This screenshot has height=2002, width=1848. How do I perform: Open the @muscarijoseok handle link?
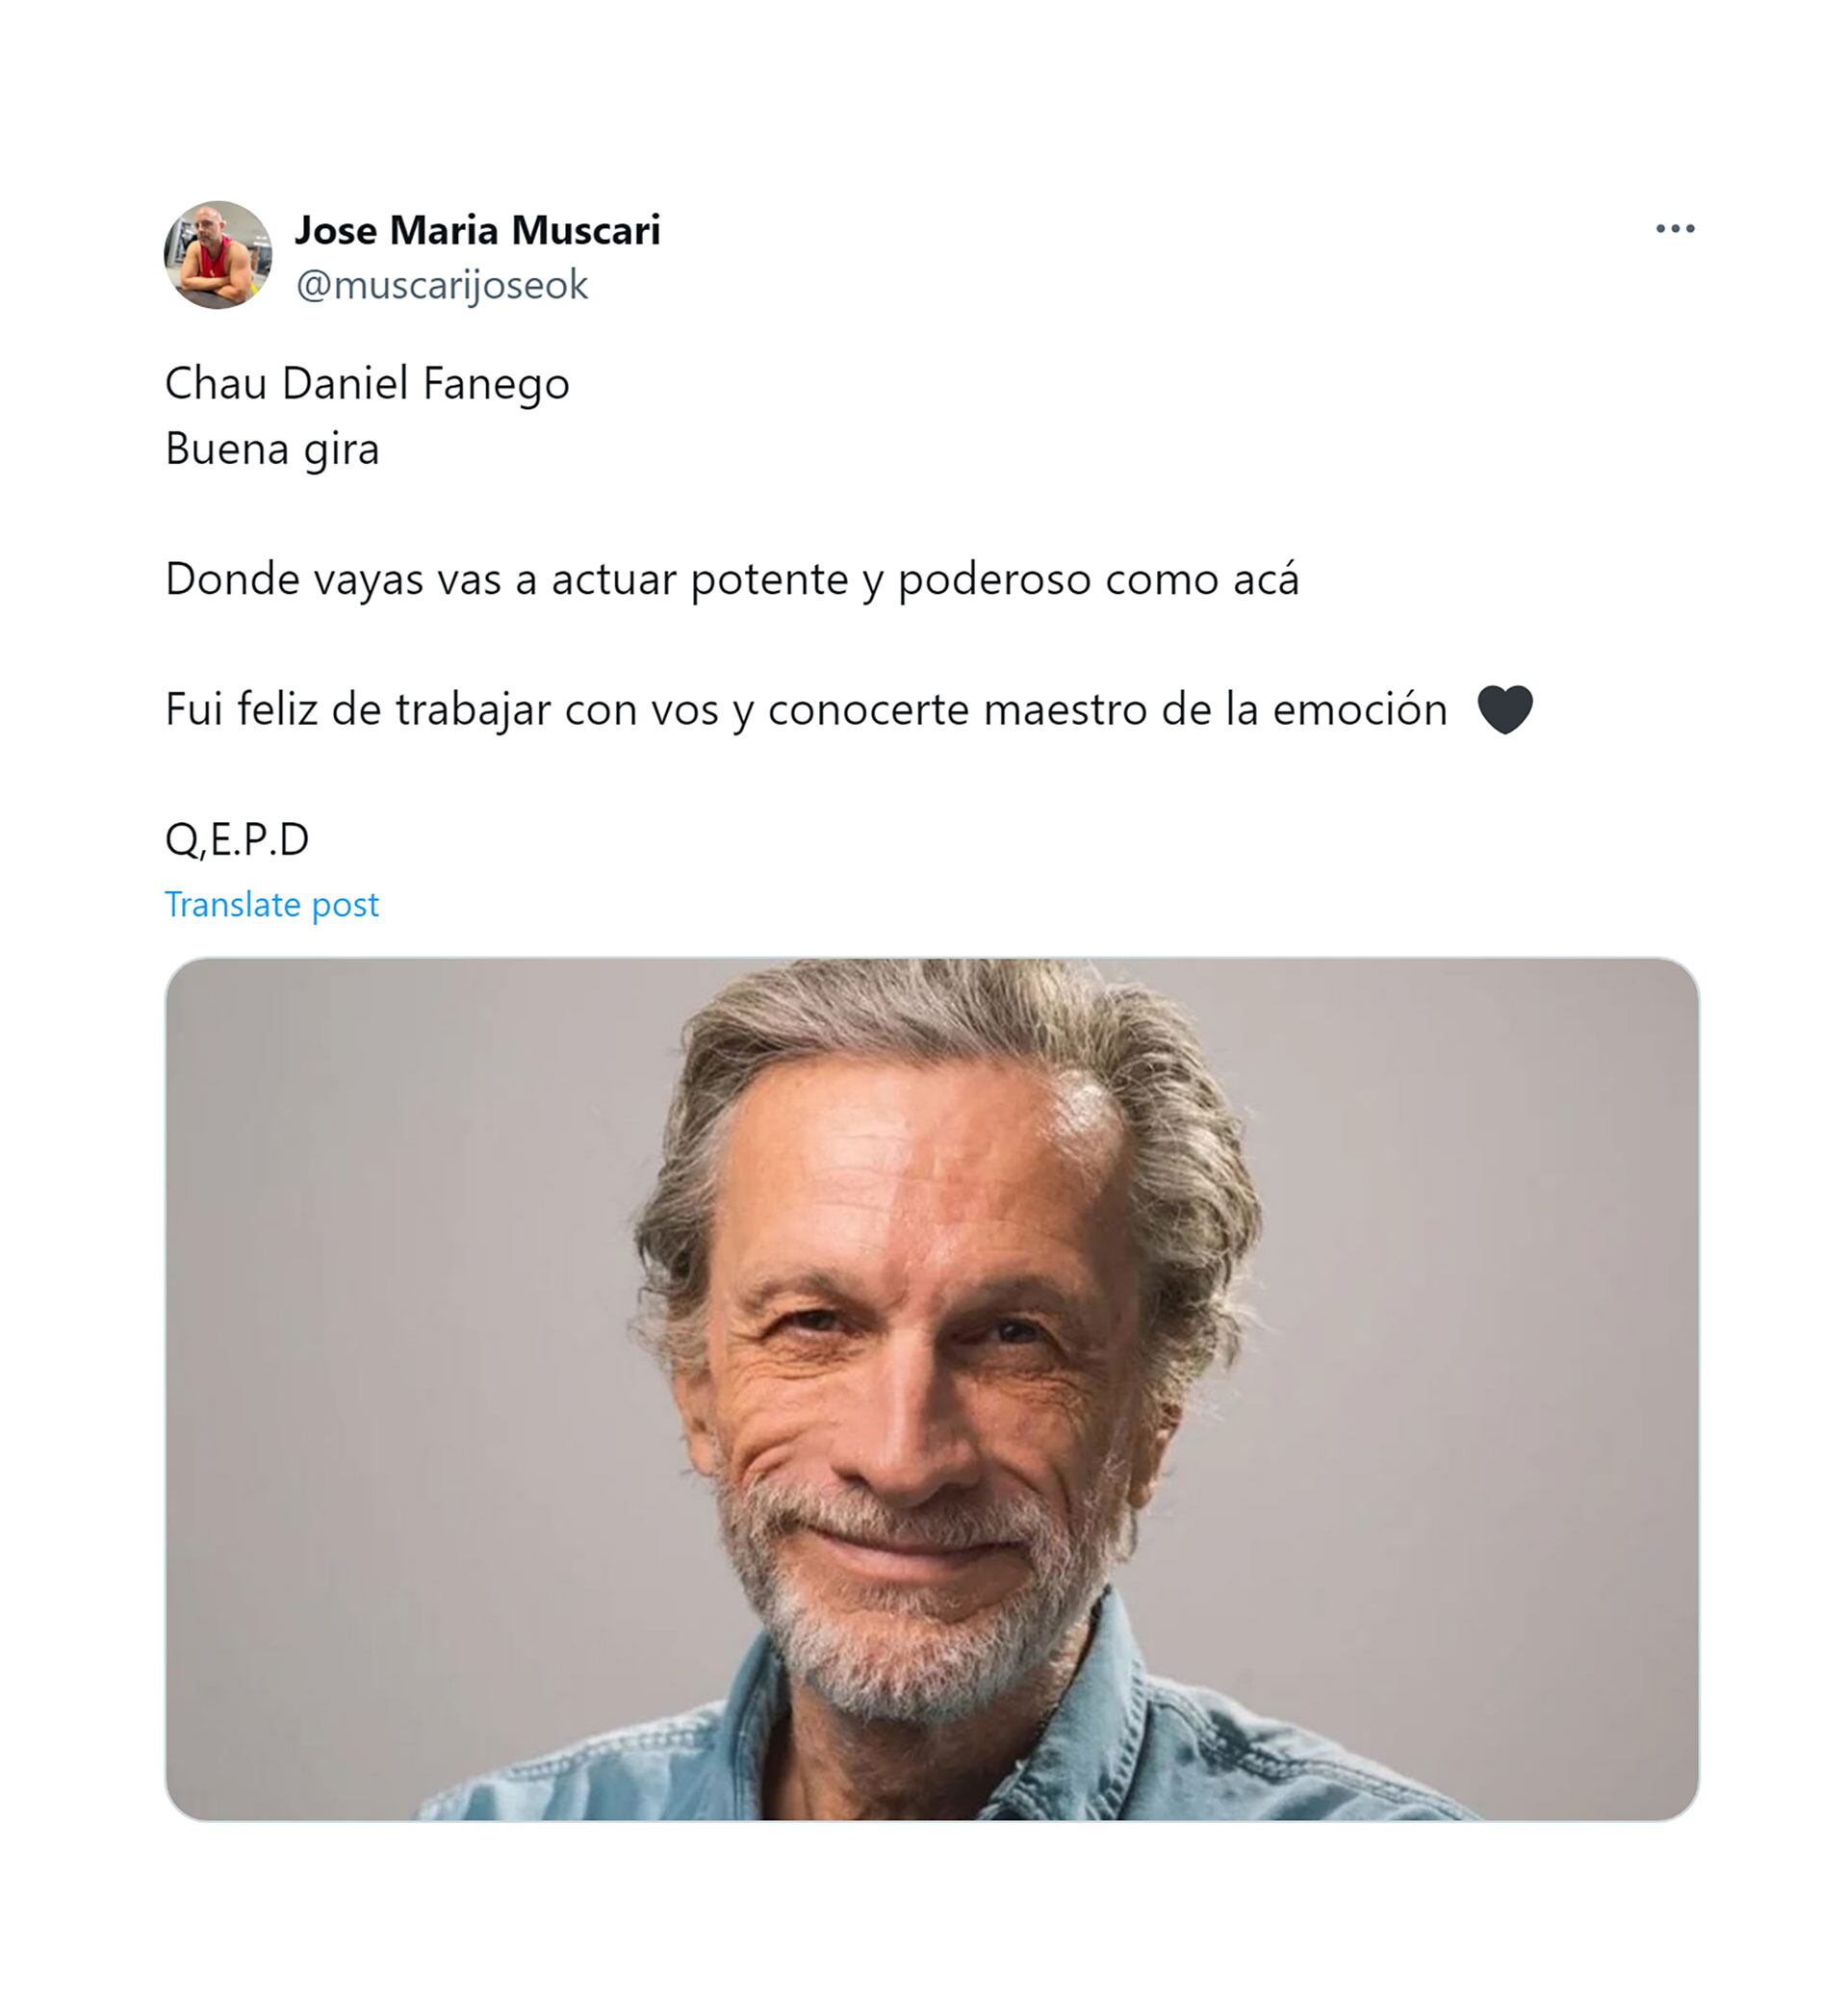point(442,285)
